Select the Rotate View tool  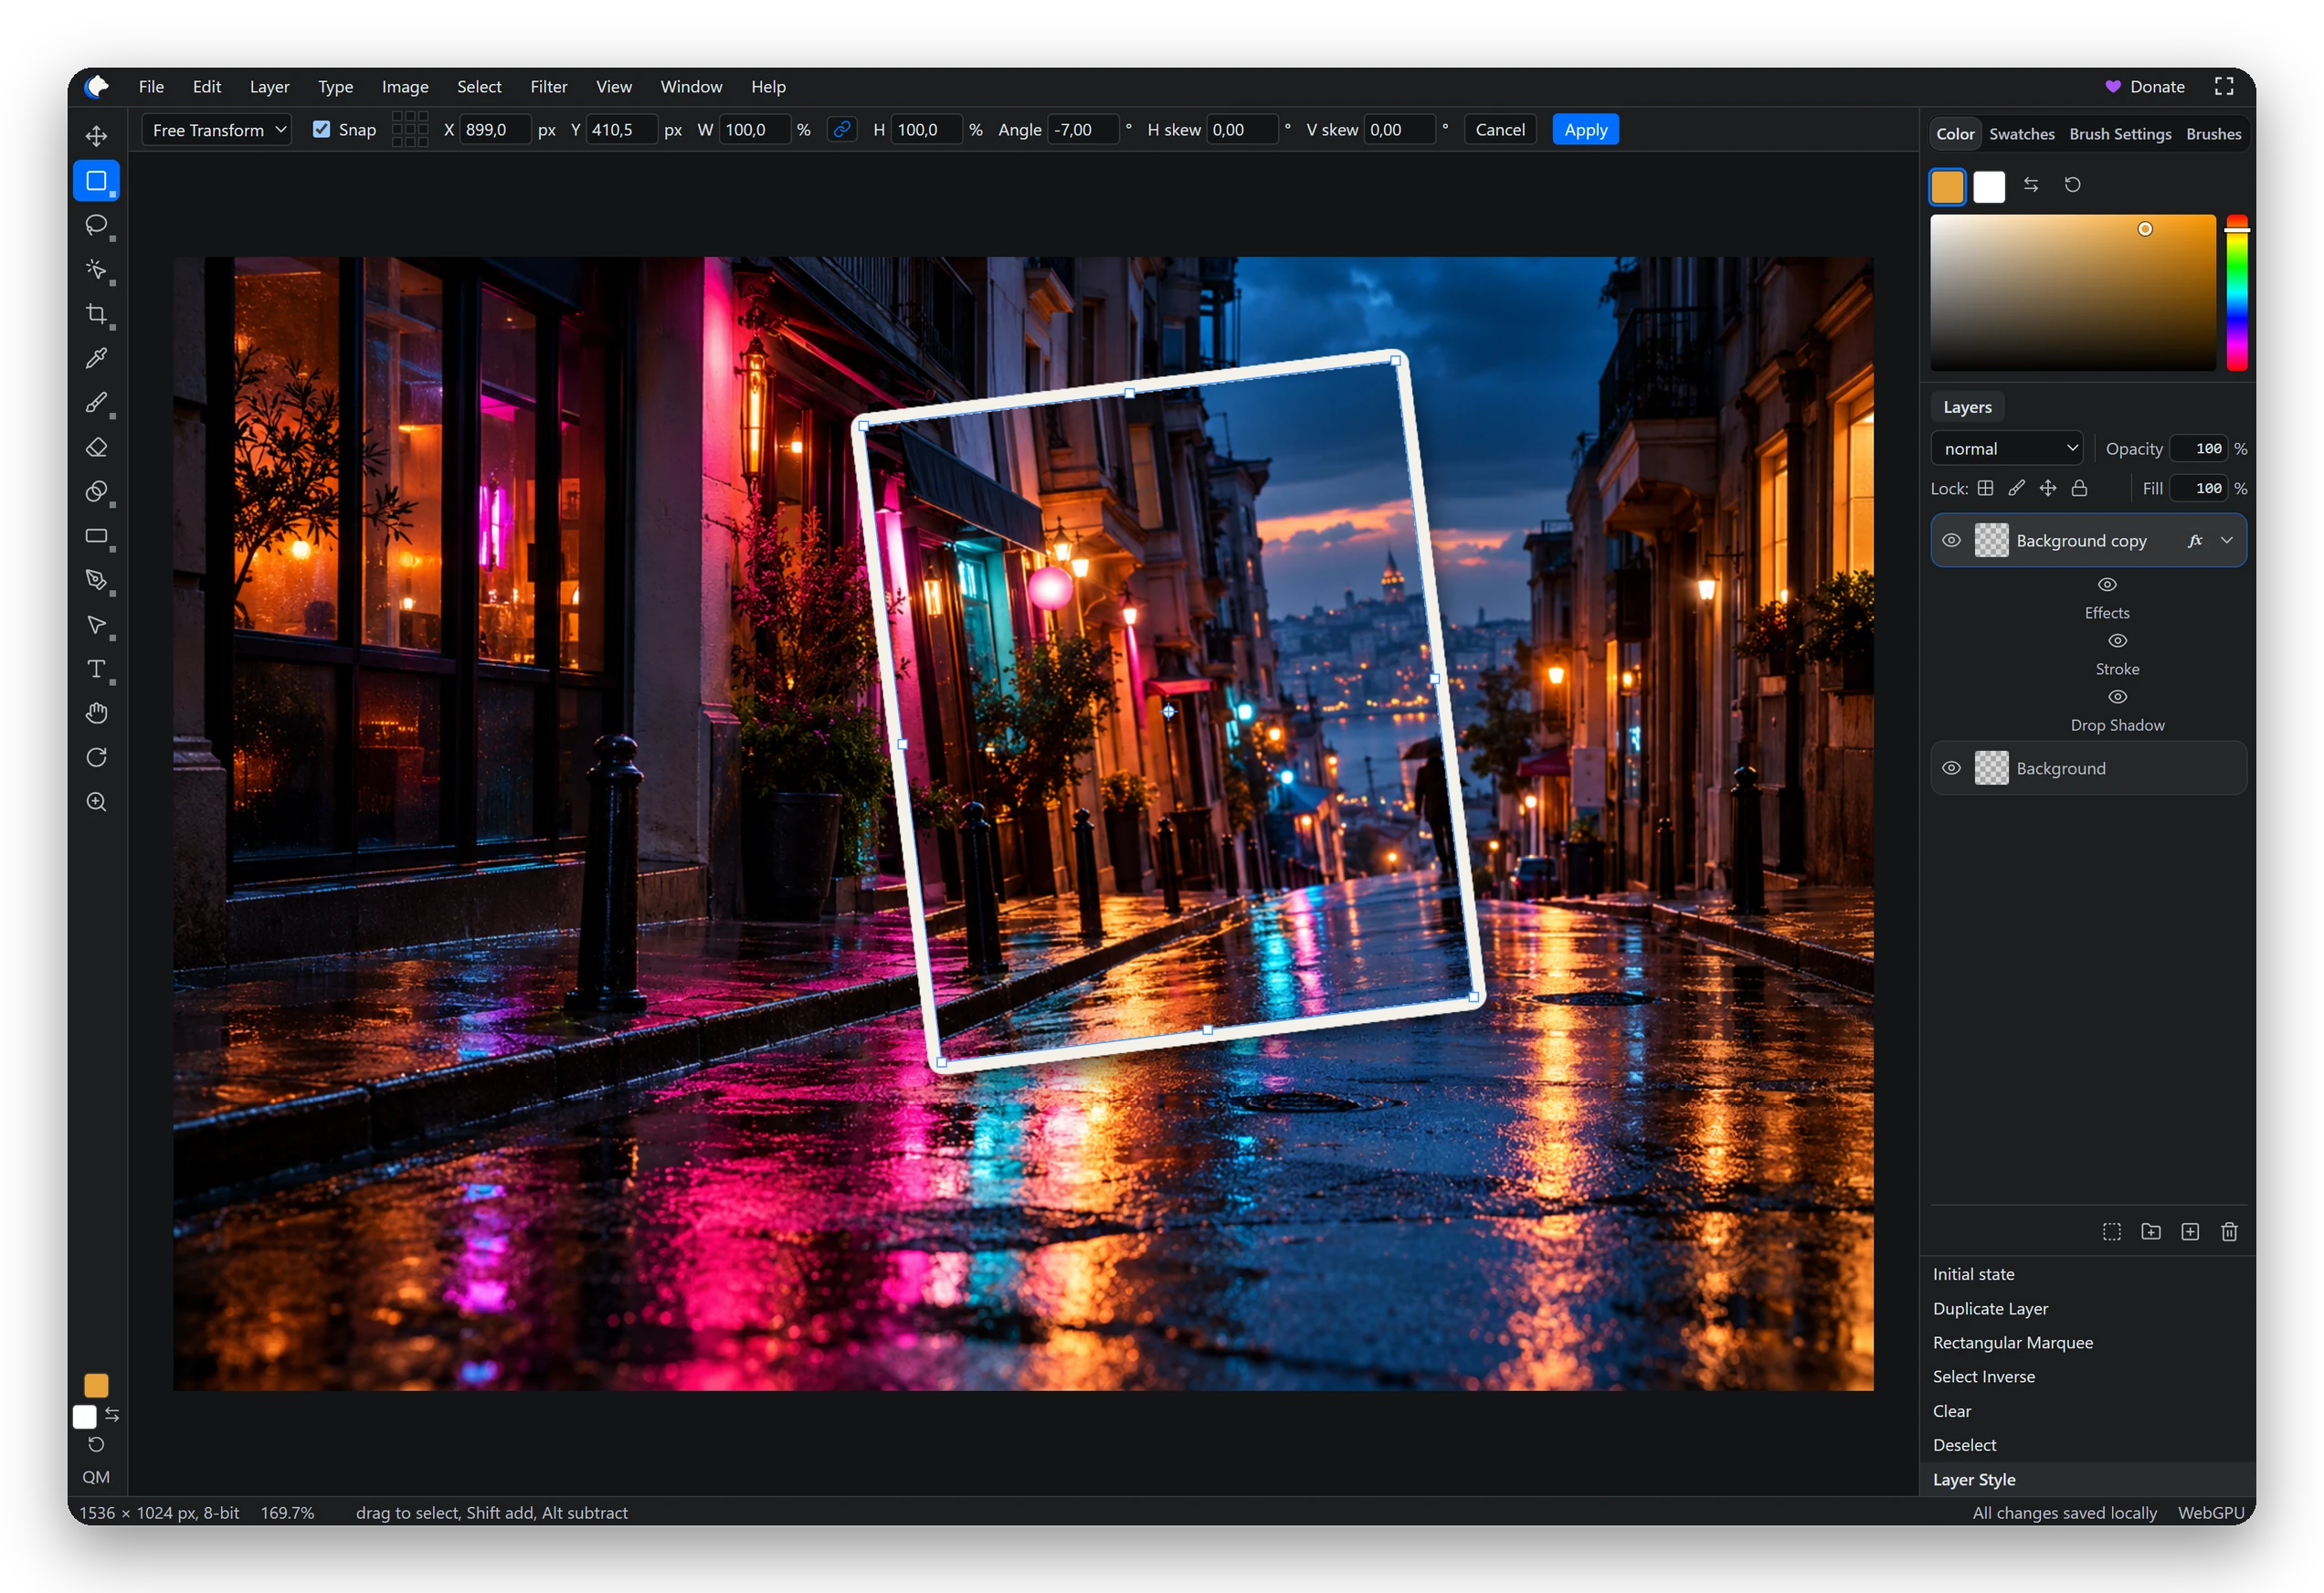coord(96,757)
